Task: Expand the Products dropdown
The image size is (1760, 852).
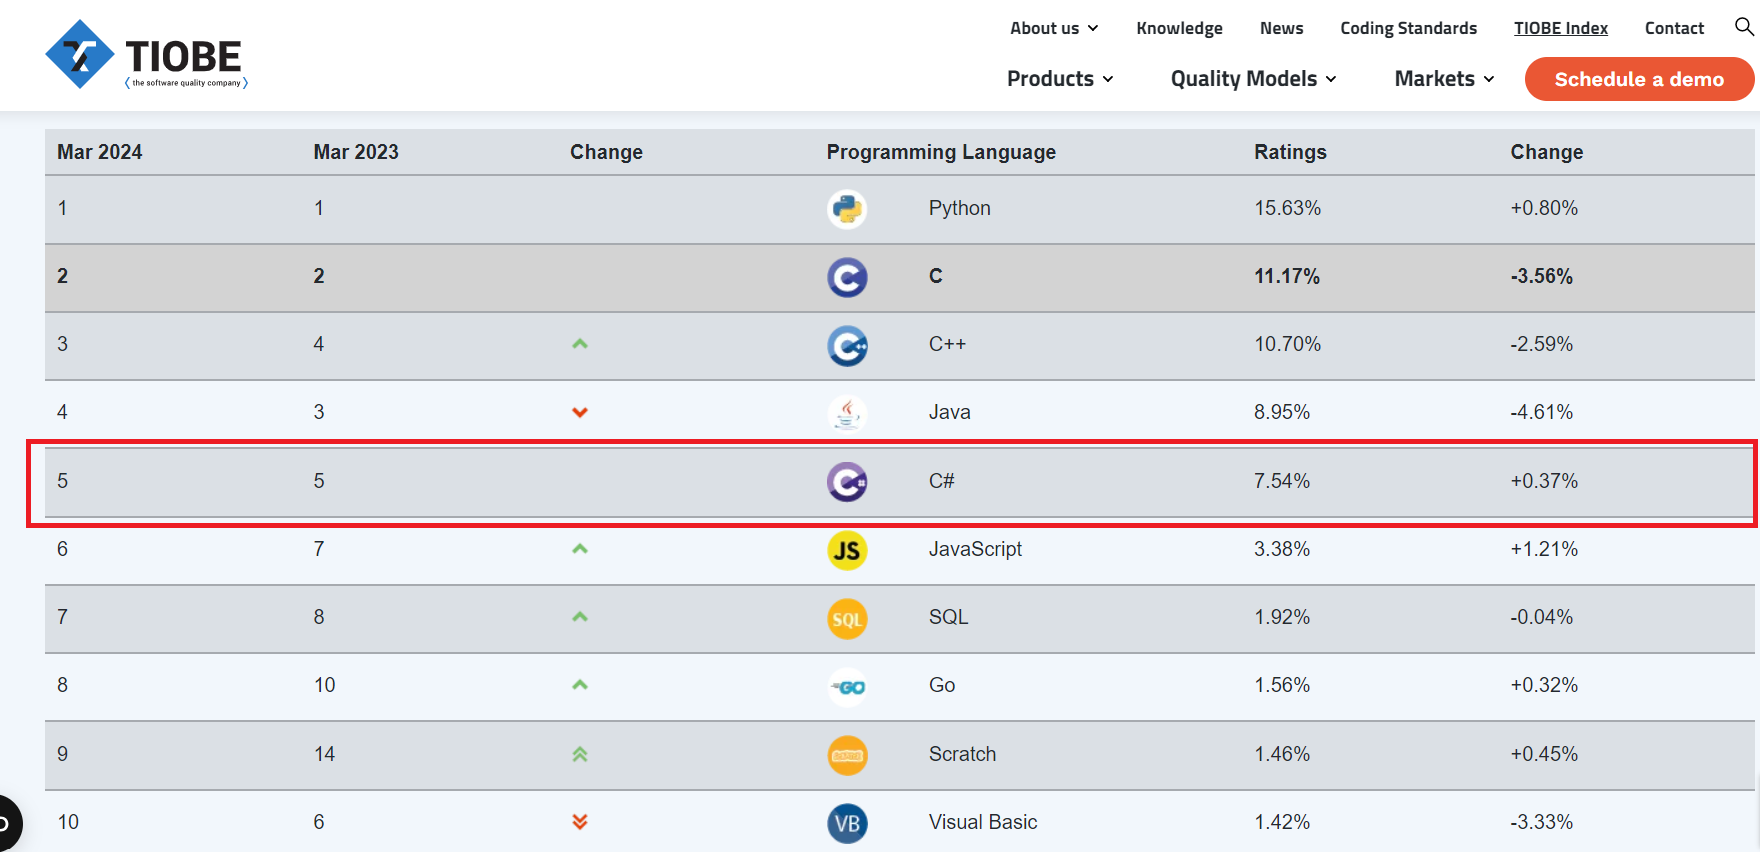Action: click(x=1060, y=78)
